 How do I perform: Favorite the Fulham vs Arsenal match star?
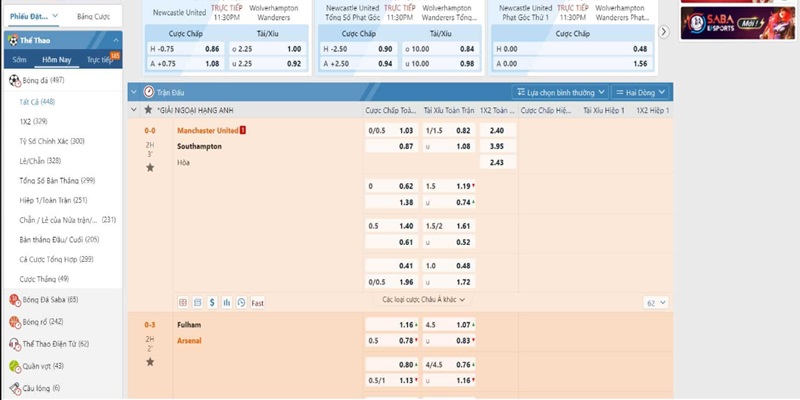pos(150,362)
